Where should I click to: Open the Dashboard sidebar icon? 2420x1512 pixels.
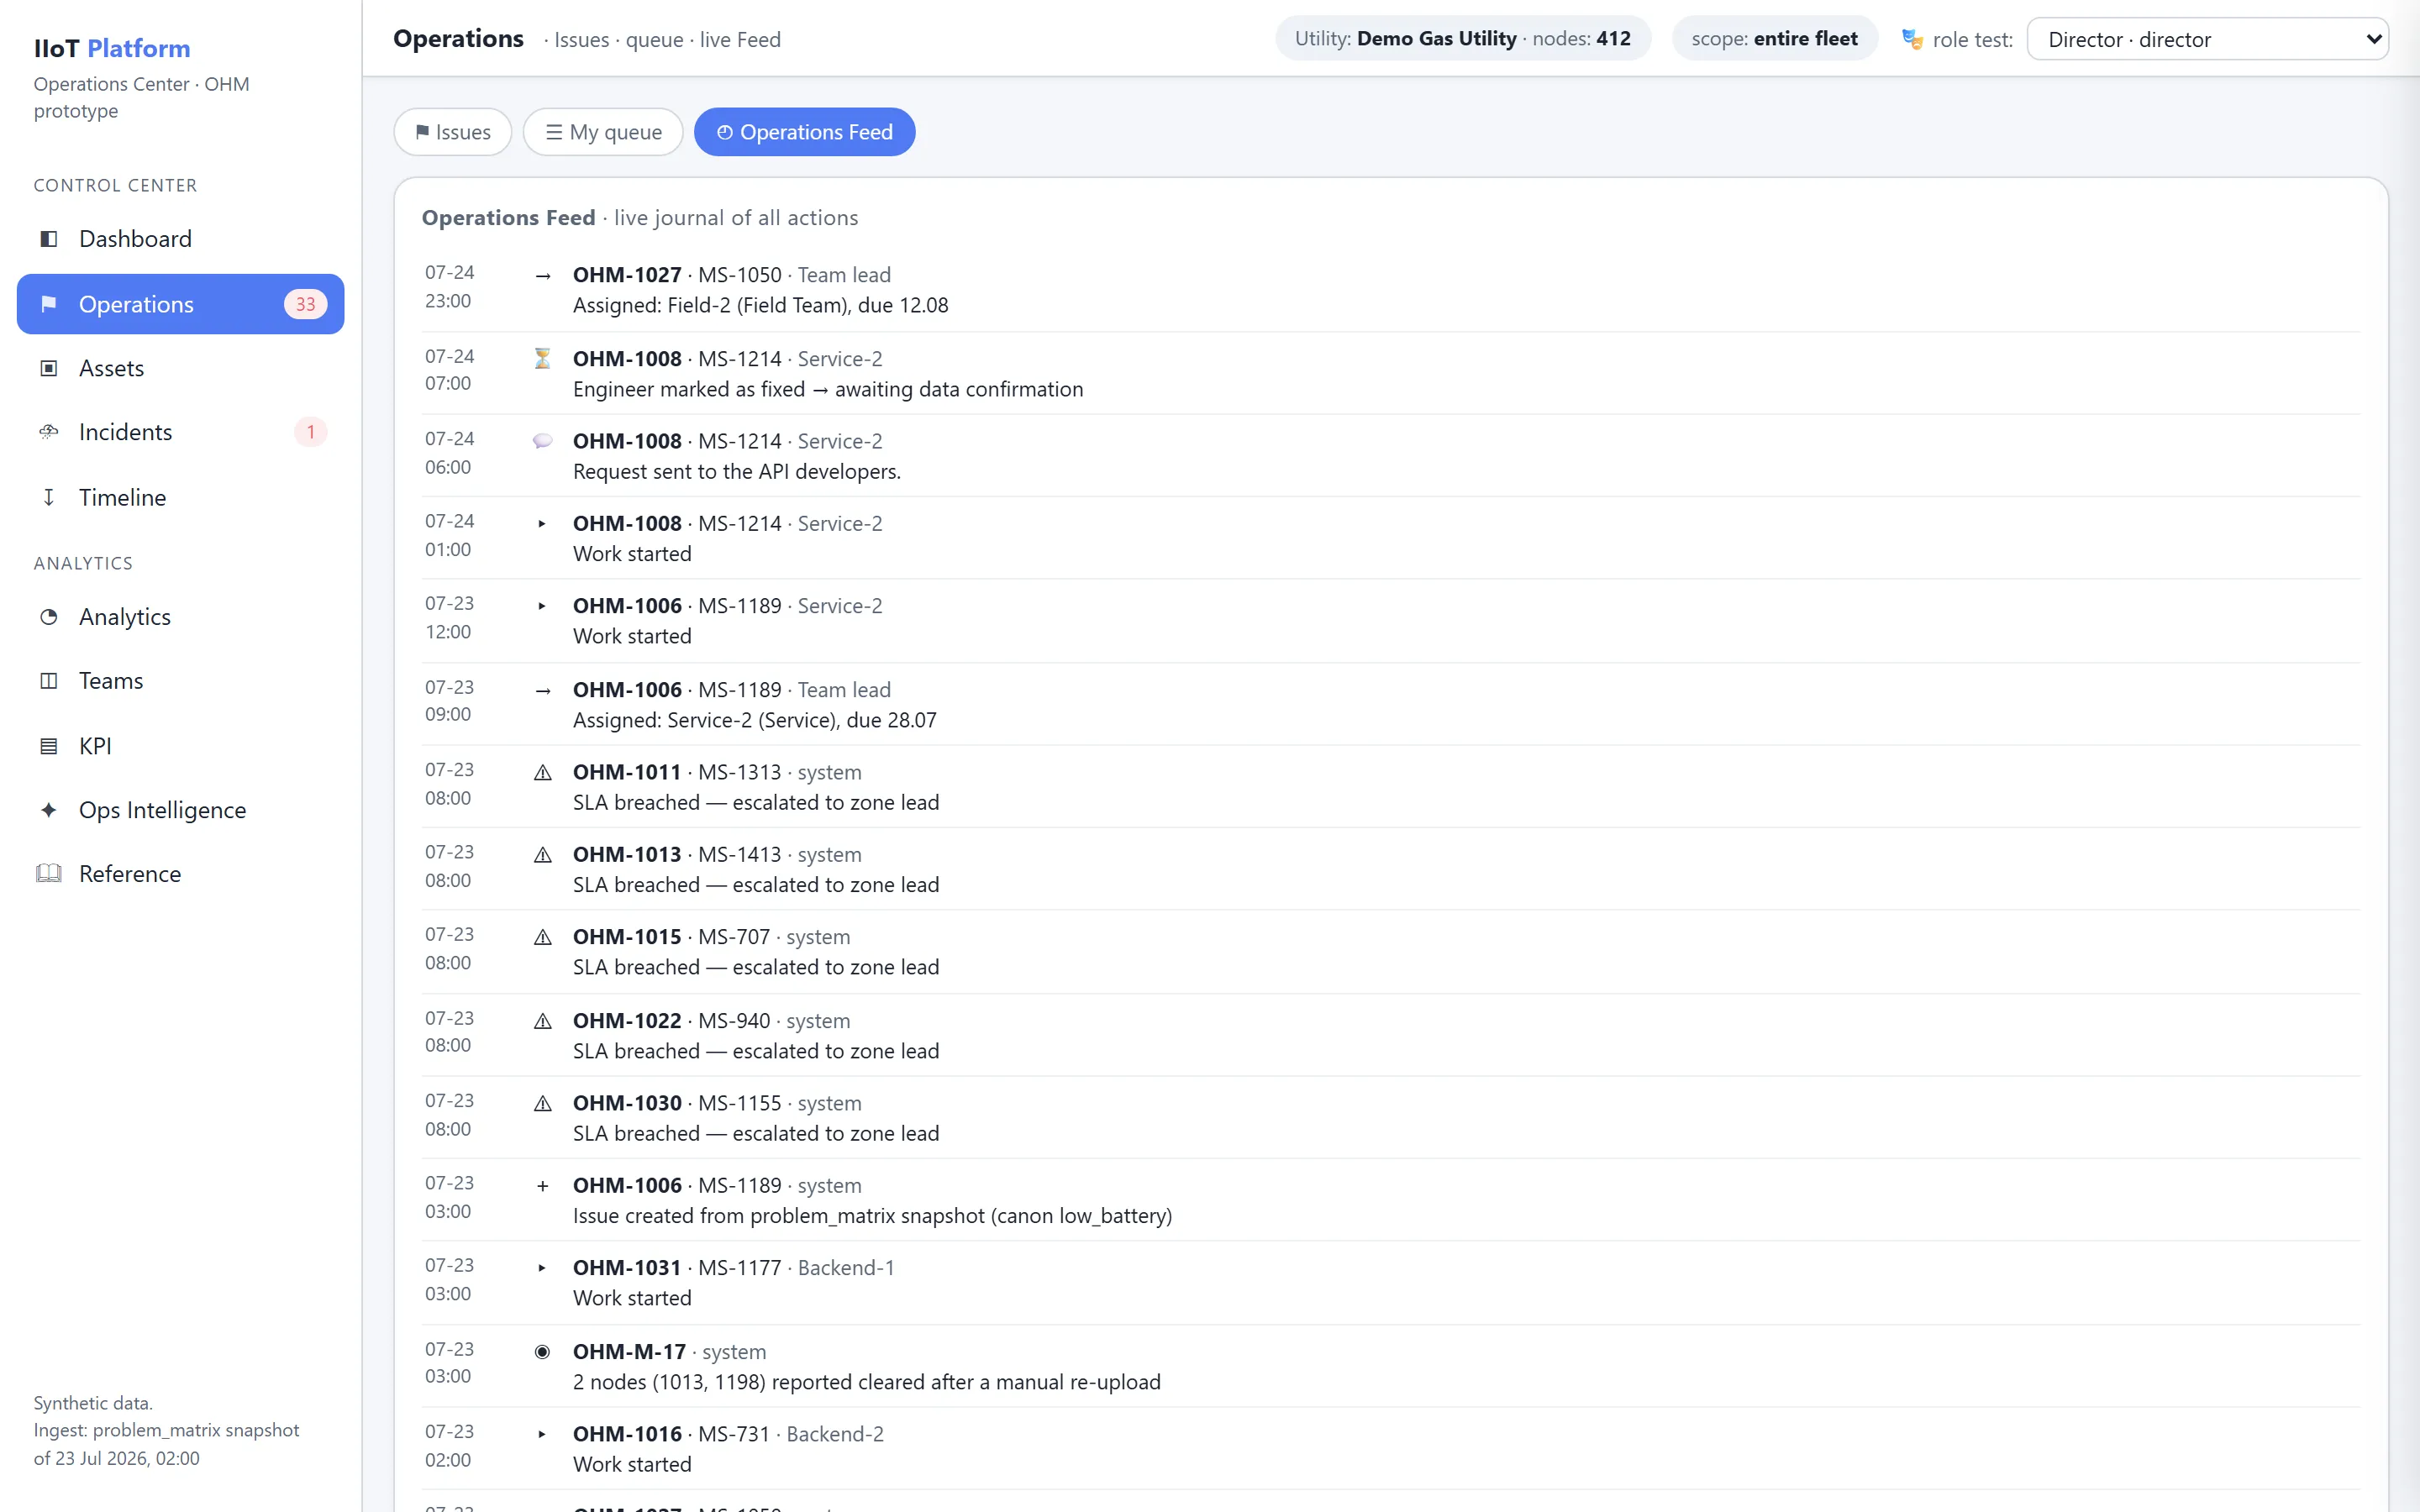pos(48,239)
